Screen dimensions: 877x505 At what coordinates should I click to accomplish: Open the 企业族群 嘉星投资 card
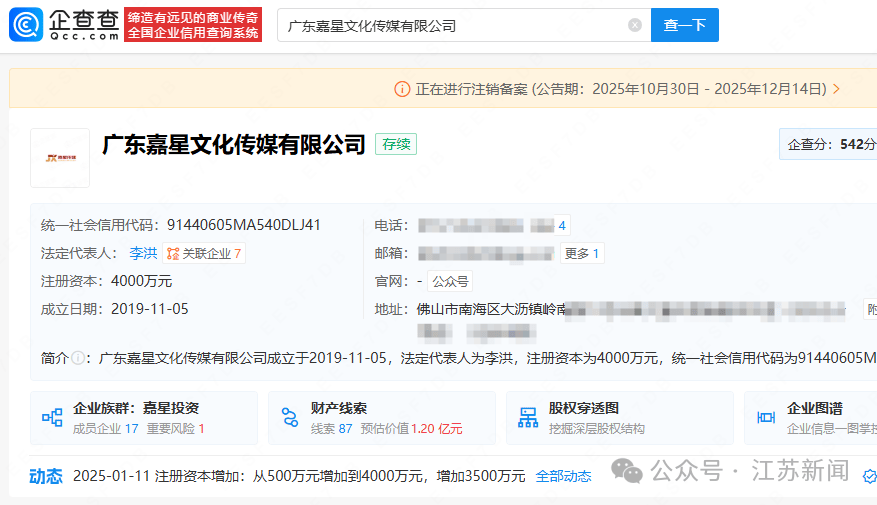pos(144,418)
